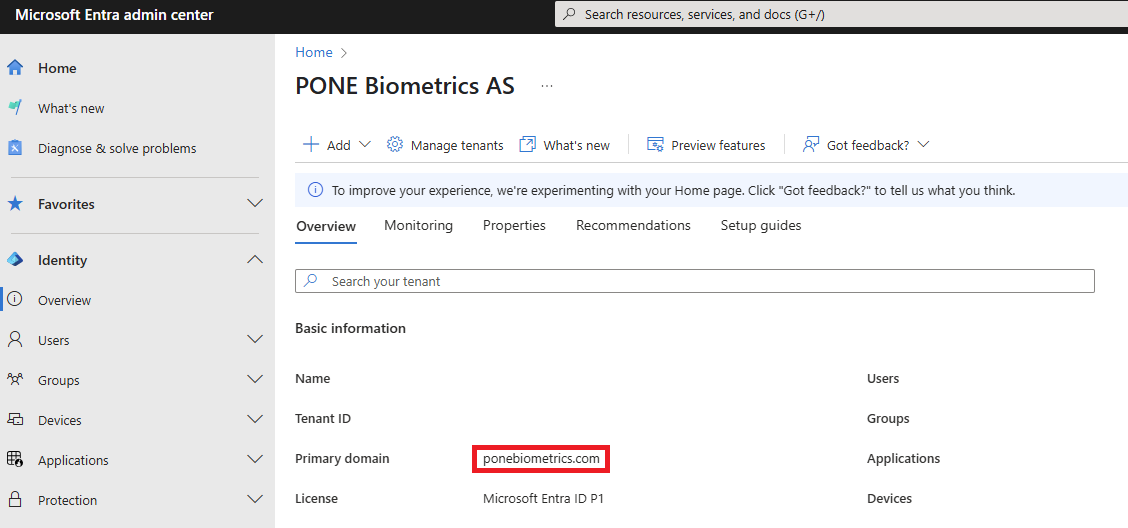Focus the Search resources, services, and docs box
The height and width of the screenshot is (528, 1128).
pos(842,14)
